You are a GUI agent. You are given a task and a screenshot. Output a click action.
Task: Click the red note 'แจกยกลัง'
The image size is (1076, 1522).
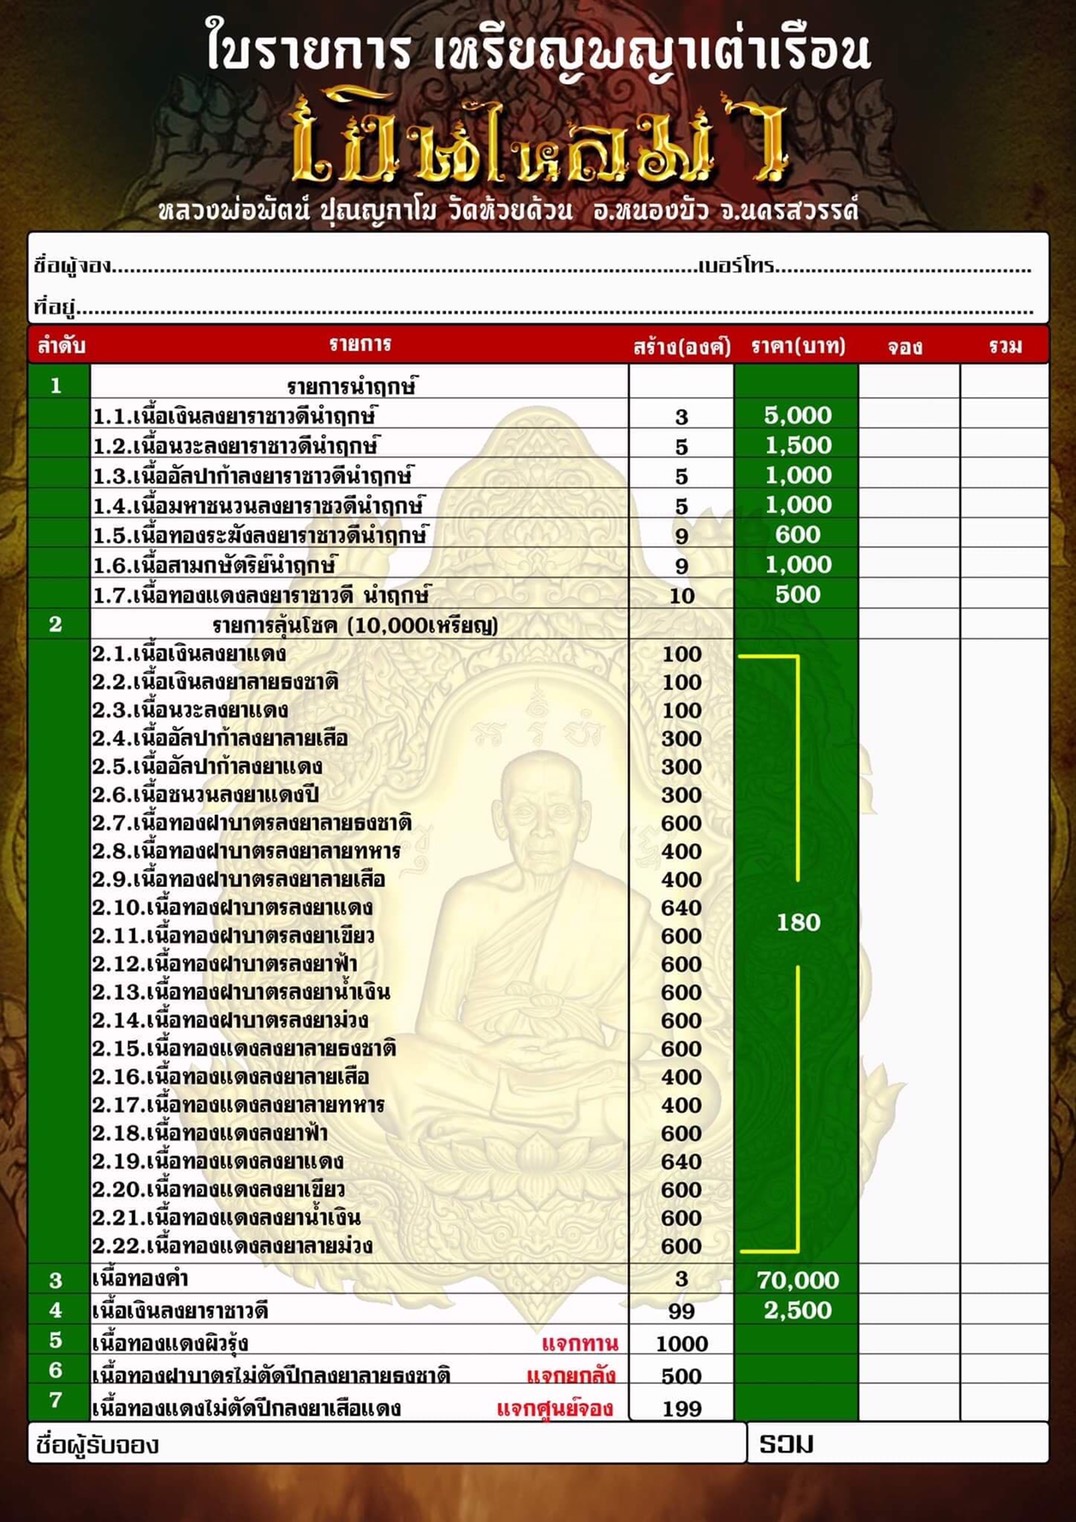571,1376
